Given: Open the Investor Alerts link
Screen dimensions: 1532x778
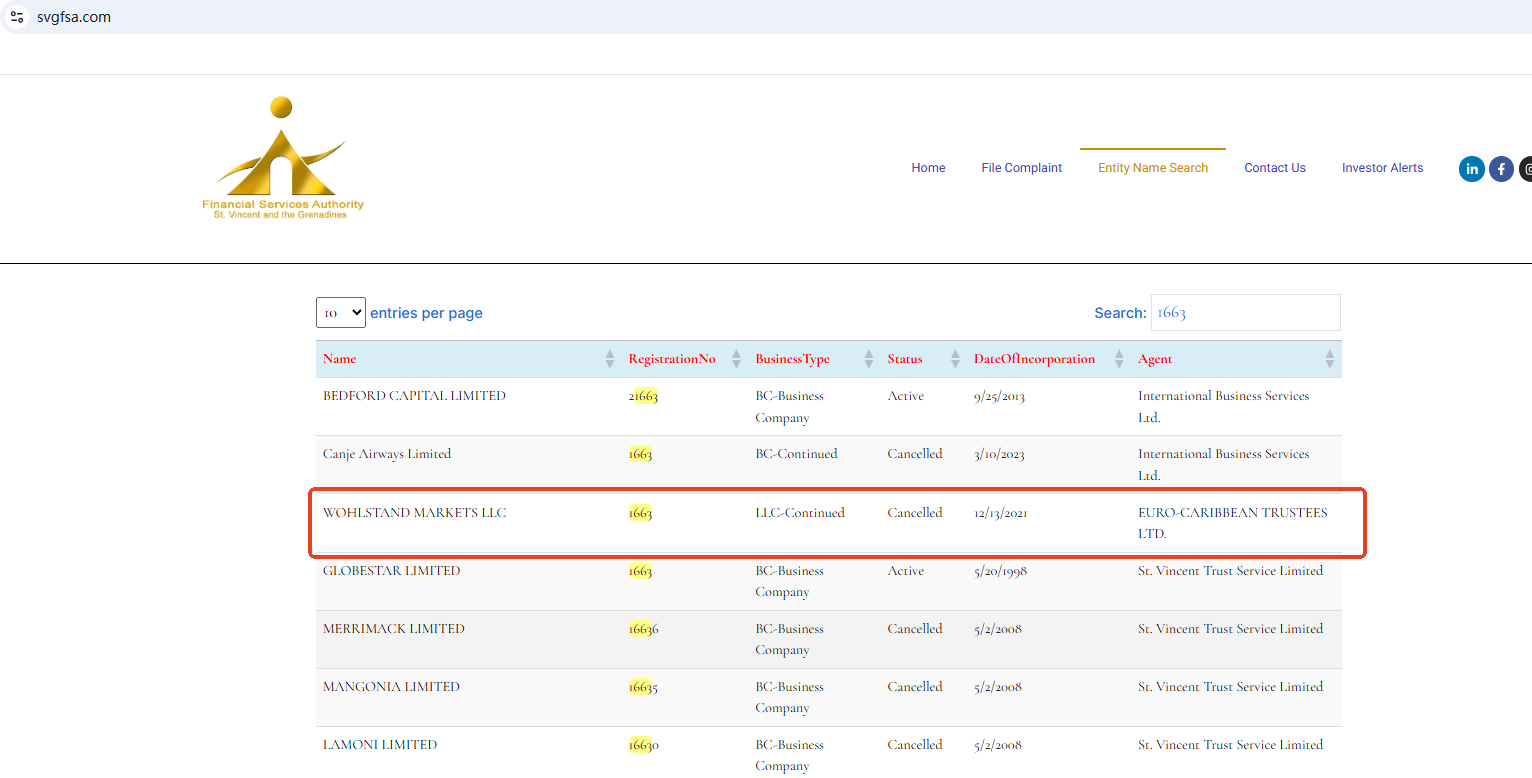Looking at the screenshot, I should pos(1382,168).
